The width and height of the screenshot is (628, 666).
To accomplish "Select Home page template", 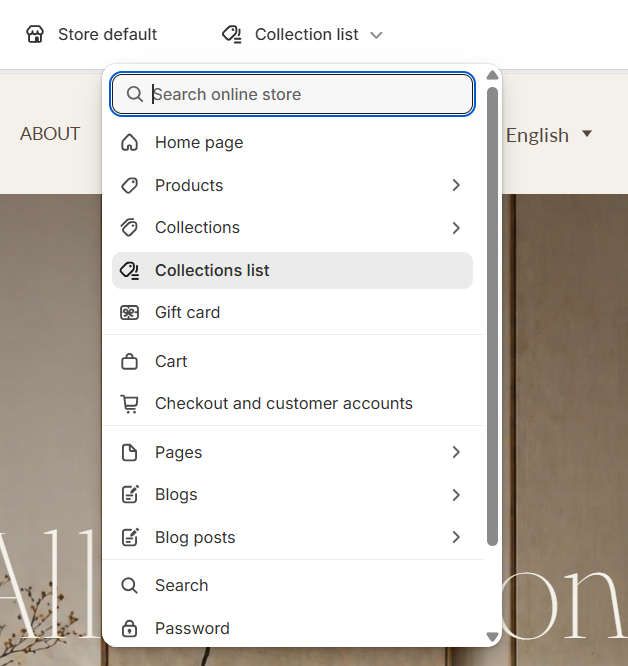I will click(x=292, y=143).
